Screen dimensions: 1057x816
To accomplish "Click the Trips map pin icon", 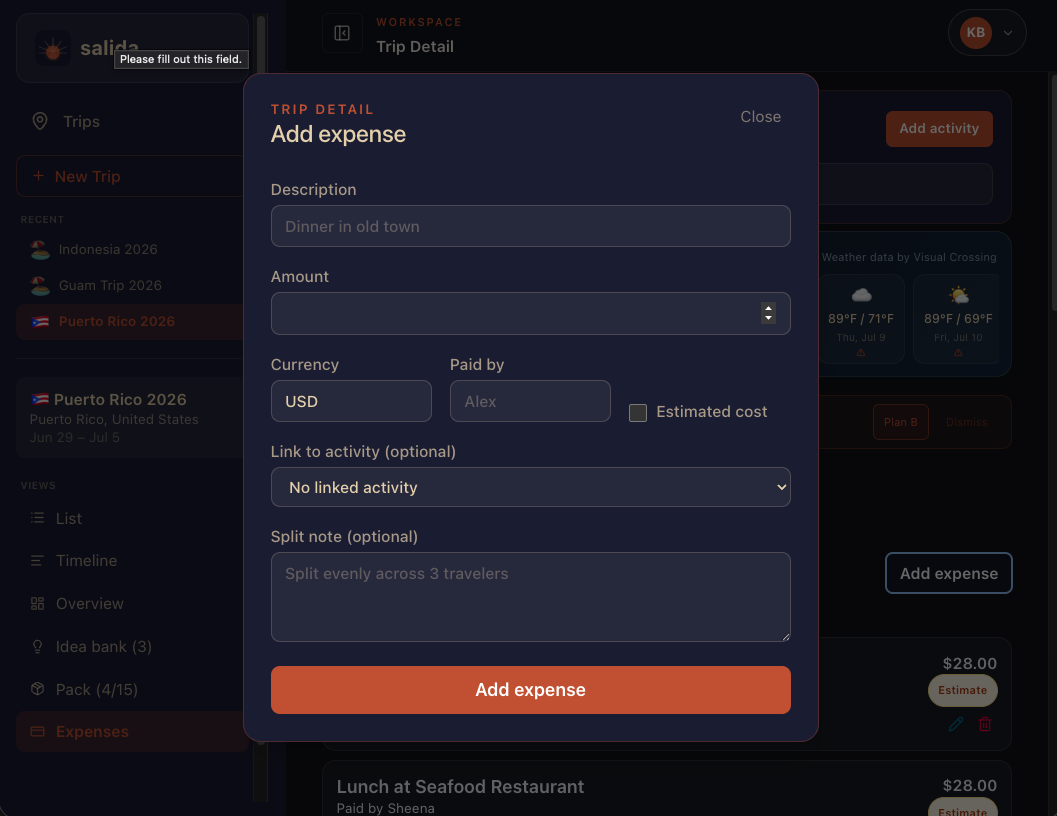I will tap(40, 121).
